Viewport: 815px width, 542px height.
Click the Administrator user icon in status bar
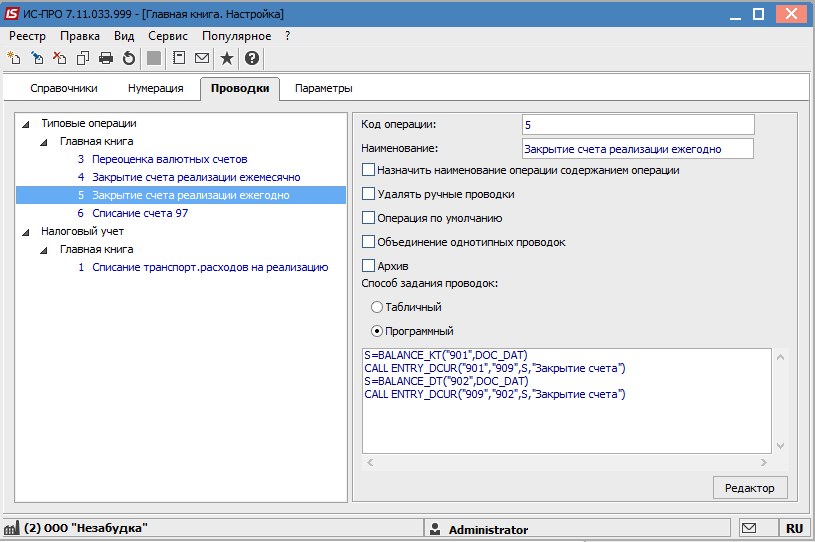click(x=436, y=529)
